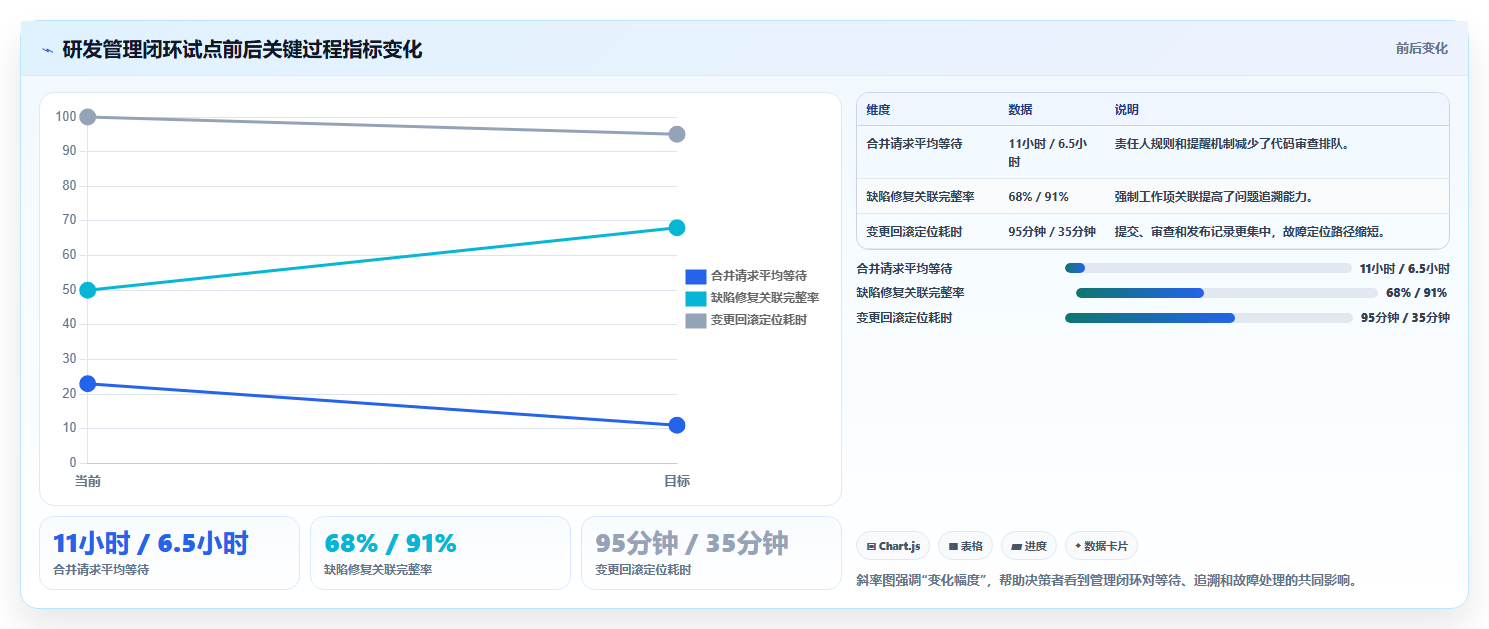Click the bar icon in 进度 chip
The width and height of the screenshot is (1489, 629).
1016,547
